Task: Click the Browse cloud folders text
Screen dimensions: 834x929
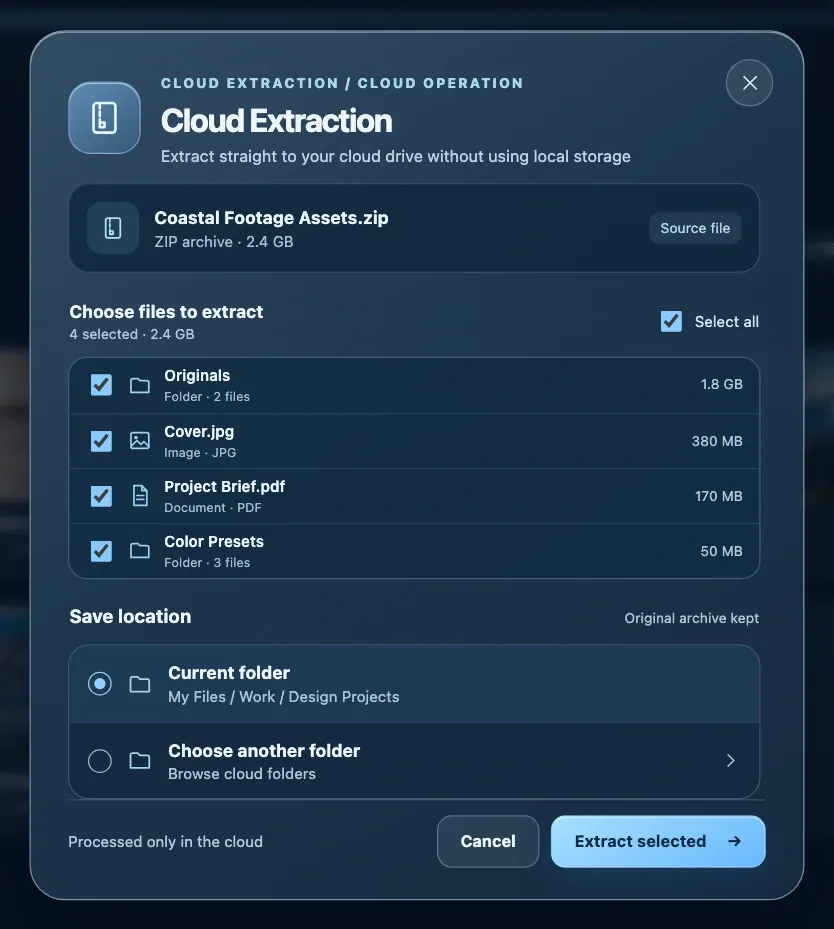Action: point(242,774)
